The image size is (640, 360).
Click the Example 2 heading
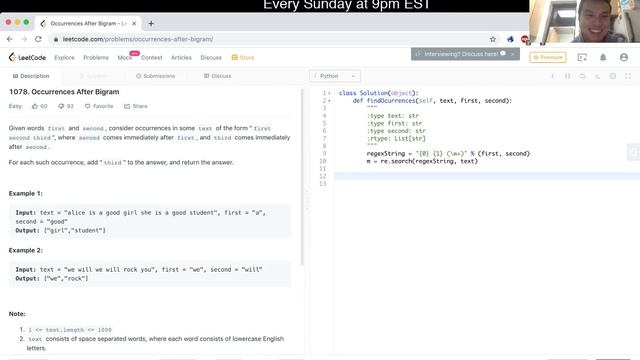click(x=26, y=250)
